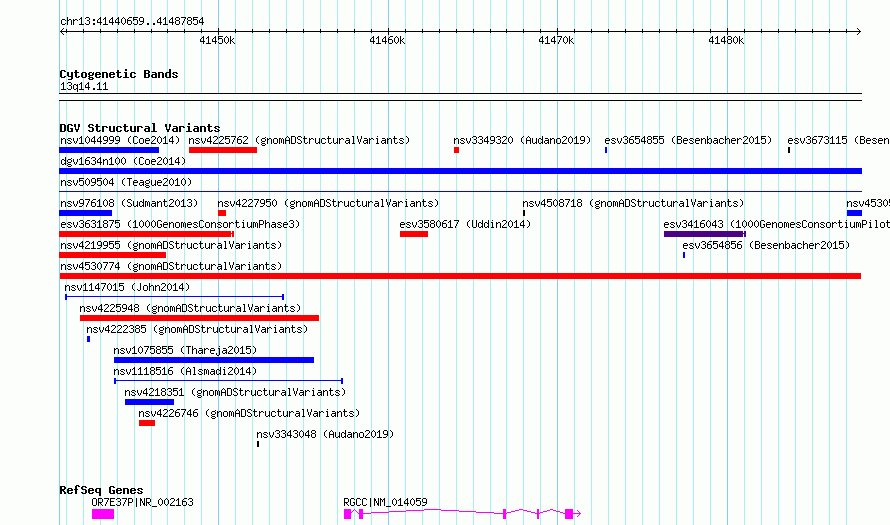Open the nsv4225762 (gnomADStructuralVariants) label

pos(299,140)
